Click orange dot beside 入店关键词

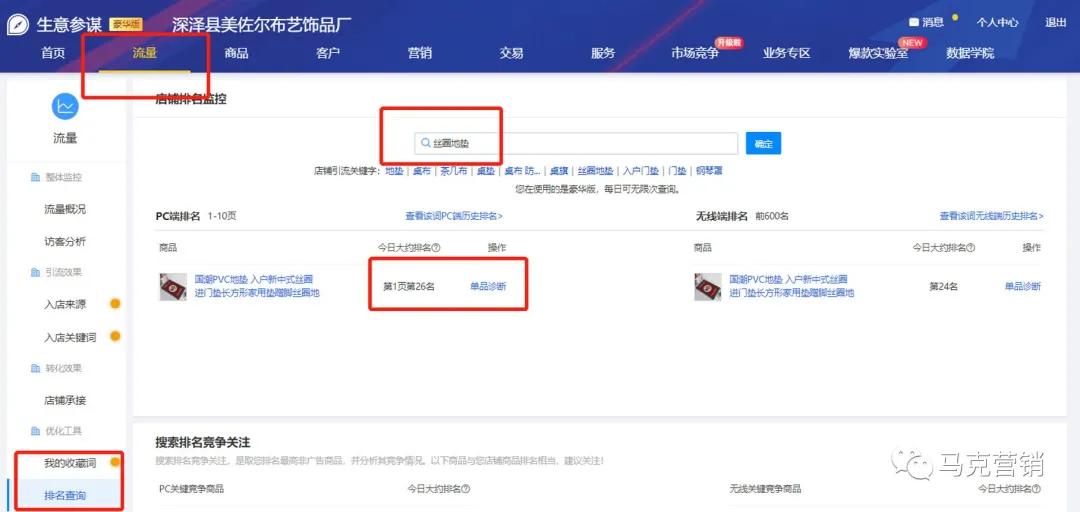[115, 336]
